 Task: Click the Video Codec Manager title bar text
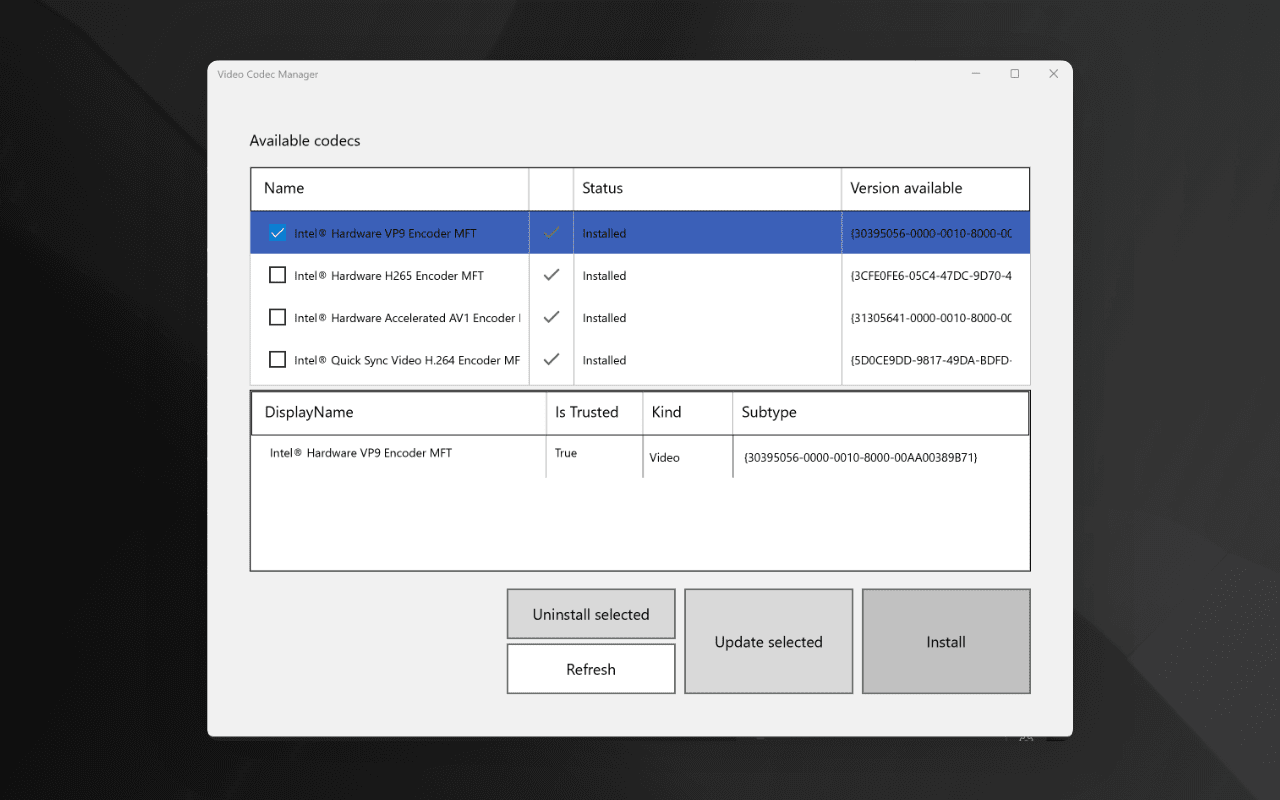click(x=268, y=74)
